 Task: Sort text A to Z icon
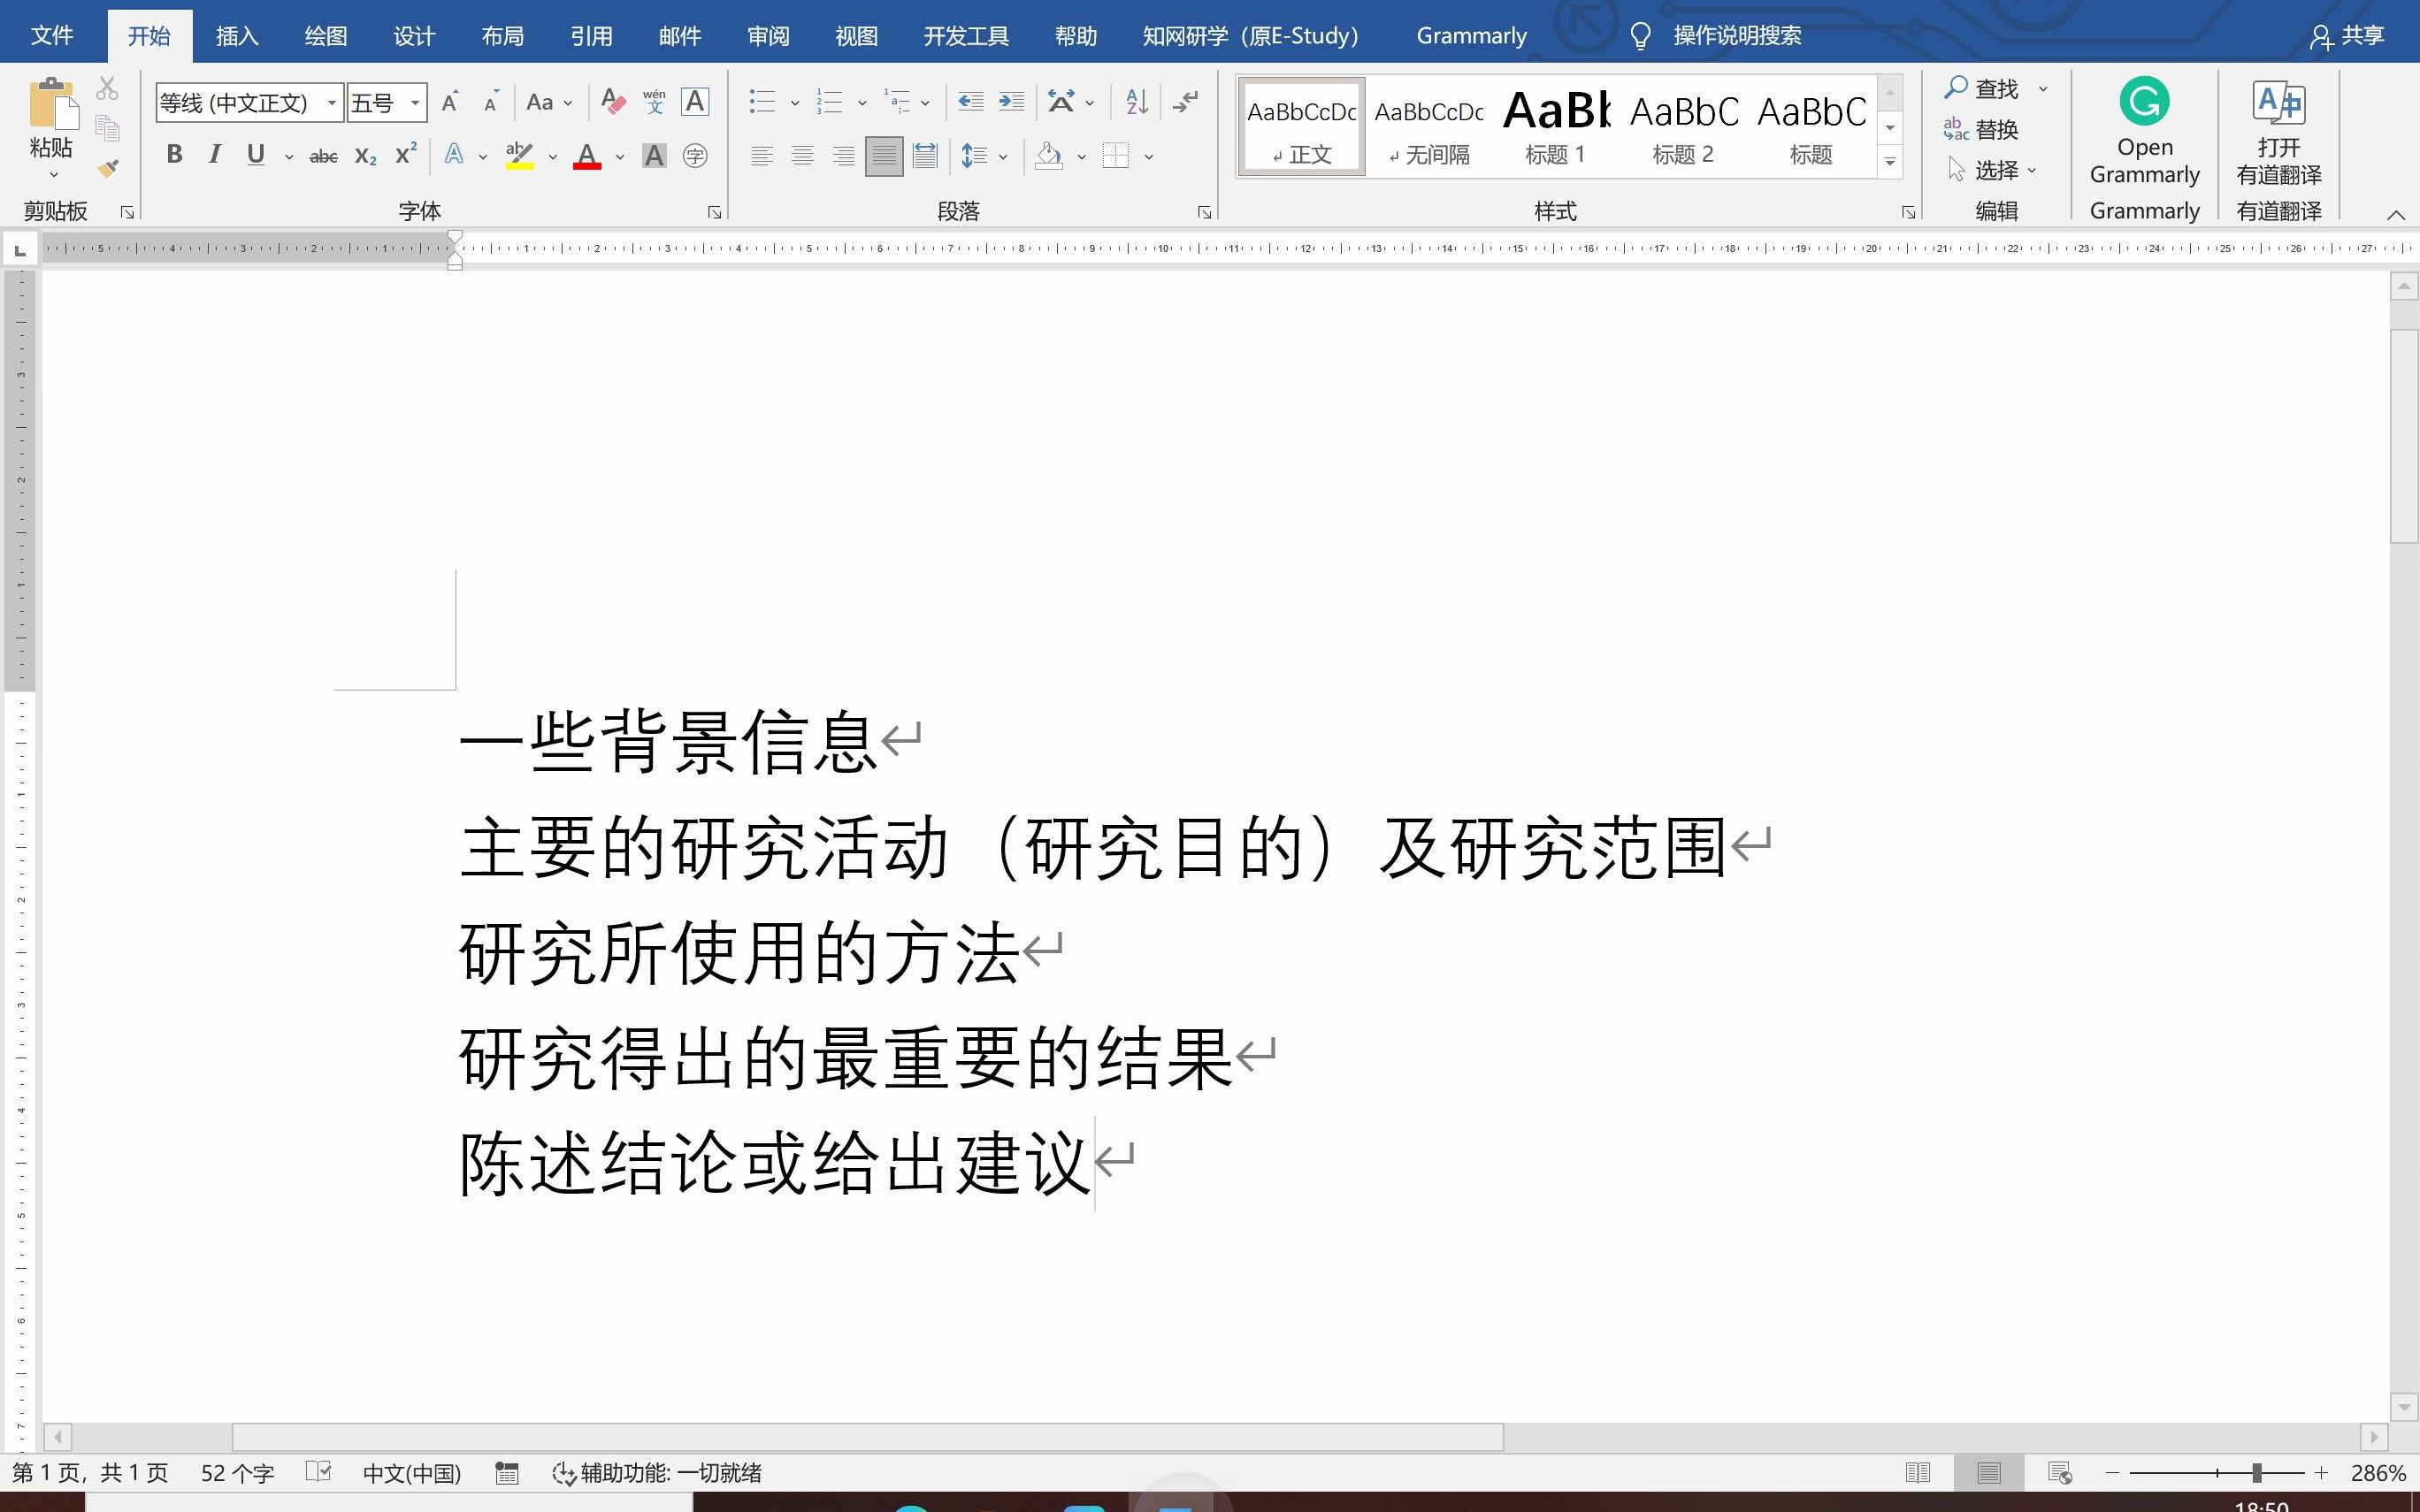pyautogui.click(x=1136, y=102)
